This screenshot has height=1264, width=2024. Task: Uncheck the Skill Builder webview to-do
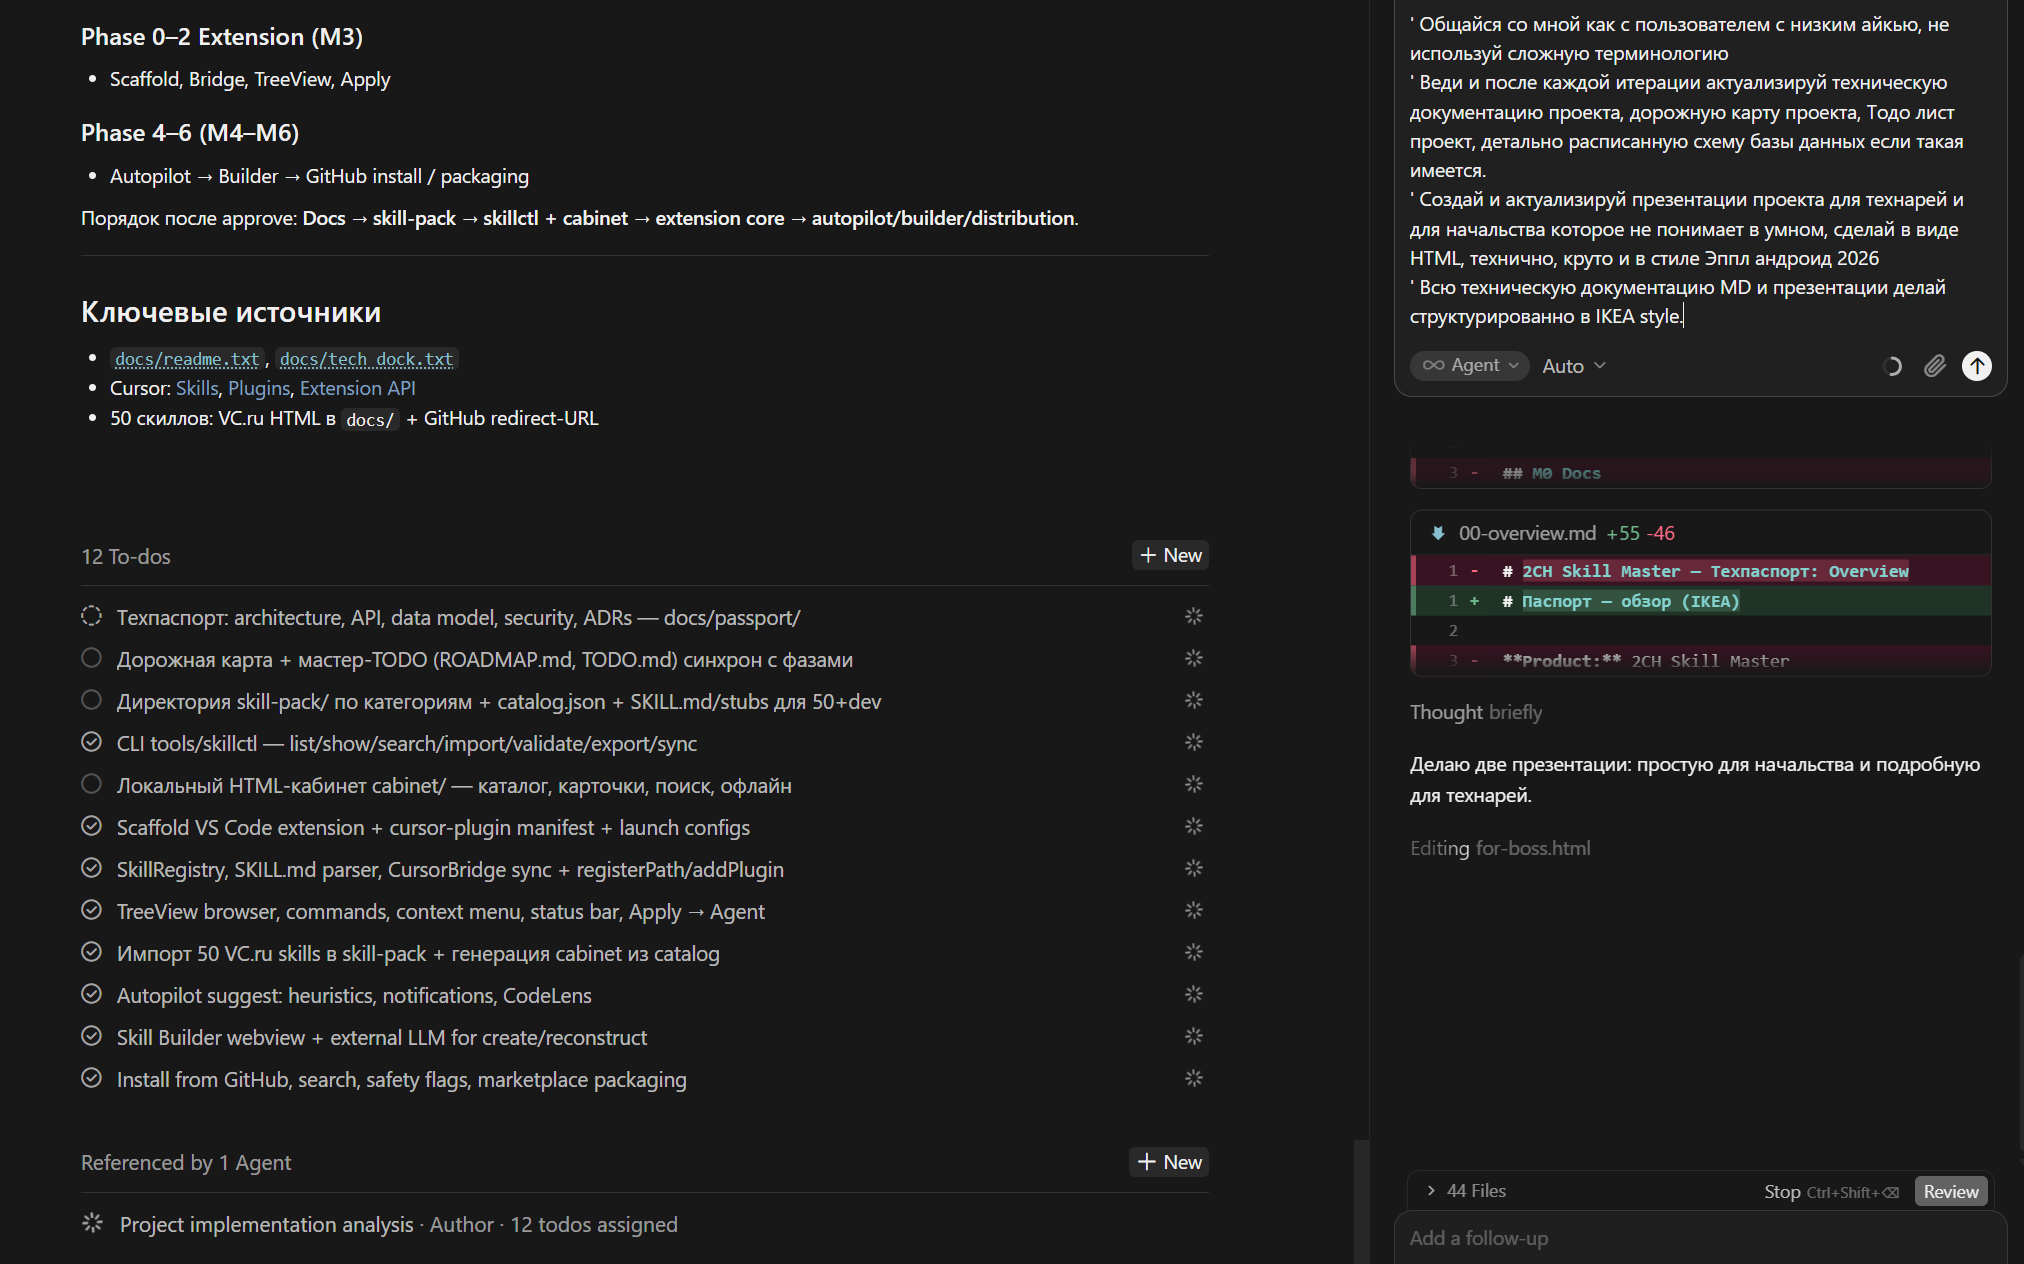point(91,1036)
